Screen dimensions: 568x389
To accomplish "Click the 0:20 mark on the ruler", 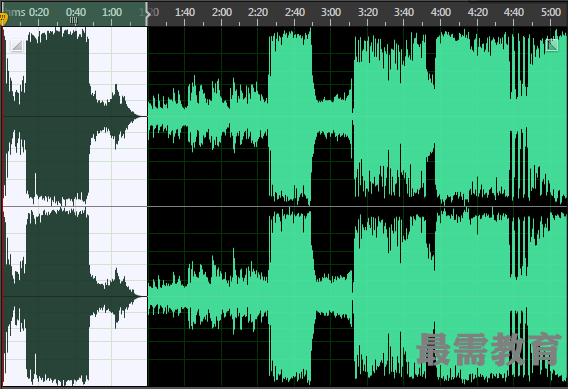I will [39, 12].
